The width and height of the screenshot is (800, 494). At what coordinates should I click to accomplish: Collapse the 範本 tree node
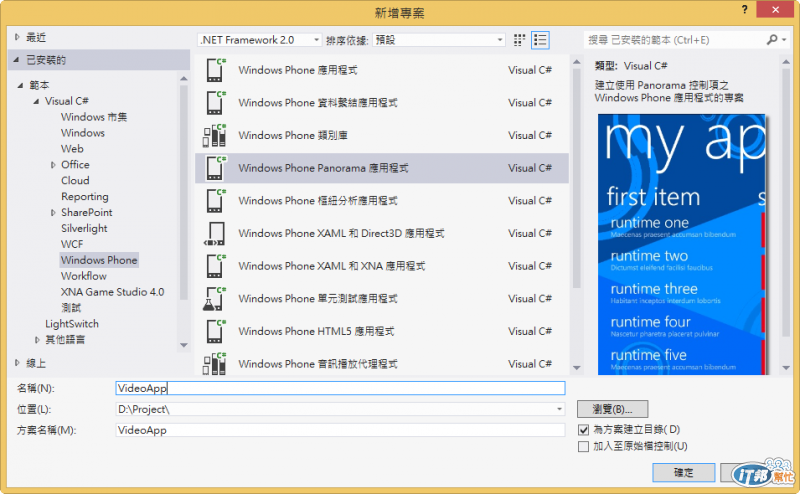pyautogui.click(x=20, y=85)
